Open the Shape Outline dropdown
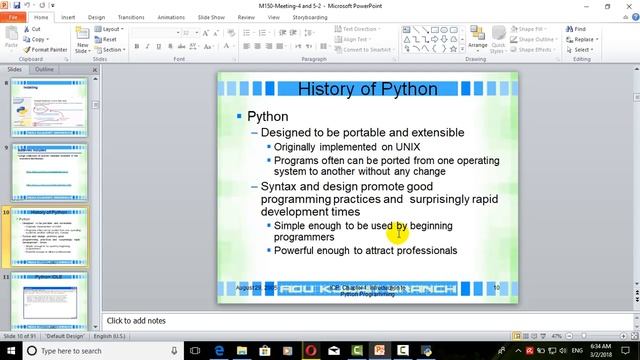Image resolution: width=640 pixels, height=360 pixels. 534,39
